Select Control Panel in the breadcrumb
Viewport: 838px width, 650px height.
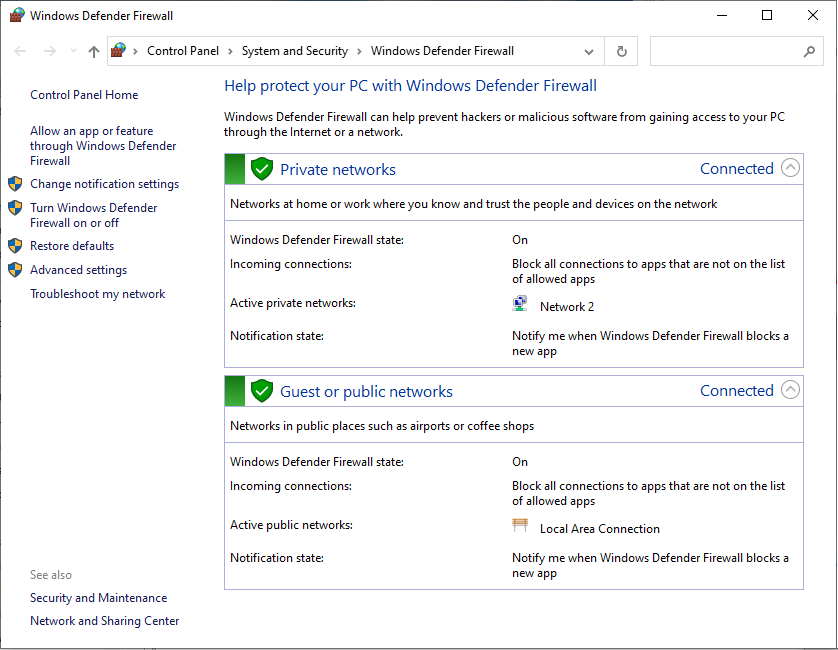[183, 51]
